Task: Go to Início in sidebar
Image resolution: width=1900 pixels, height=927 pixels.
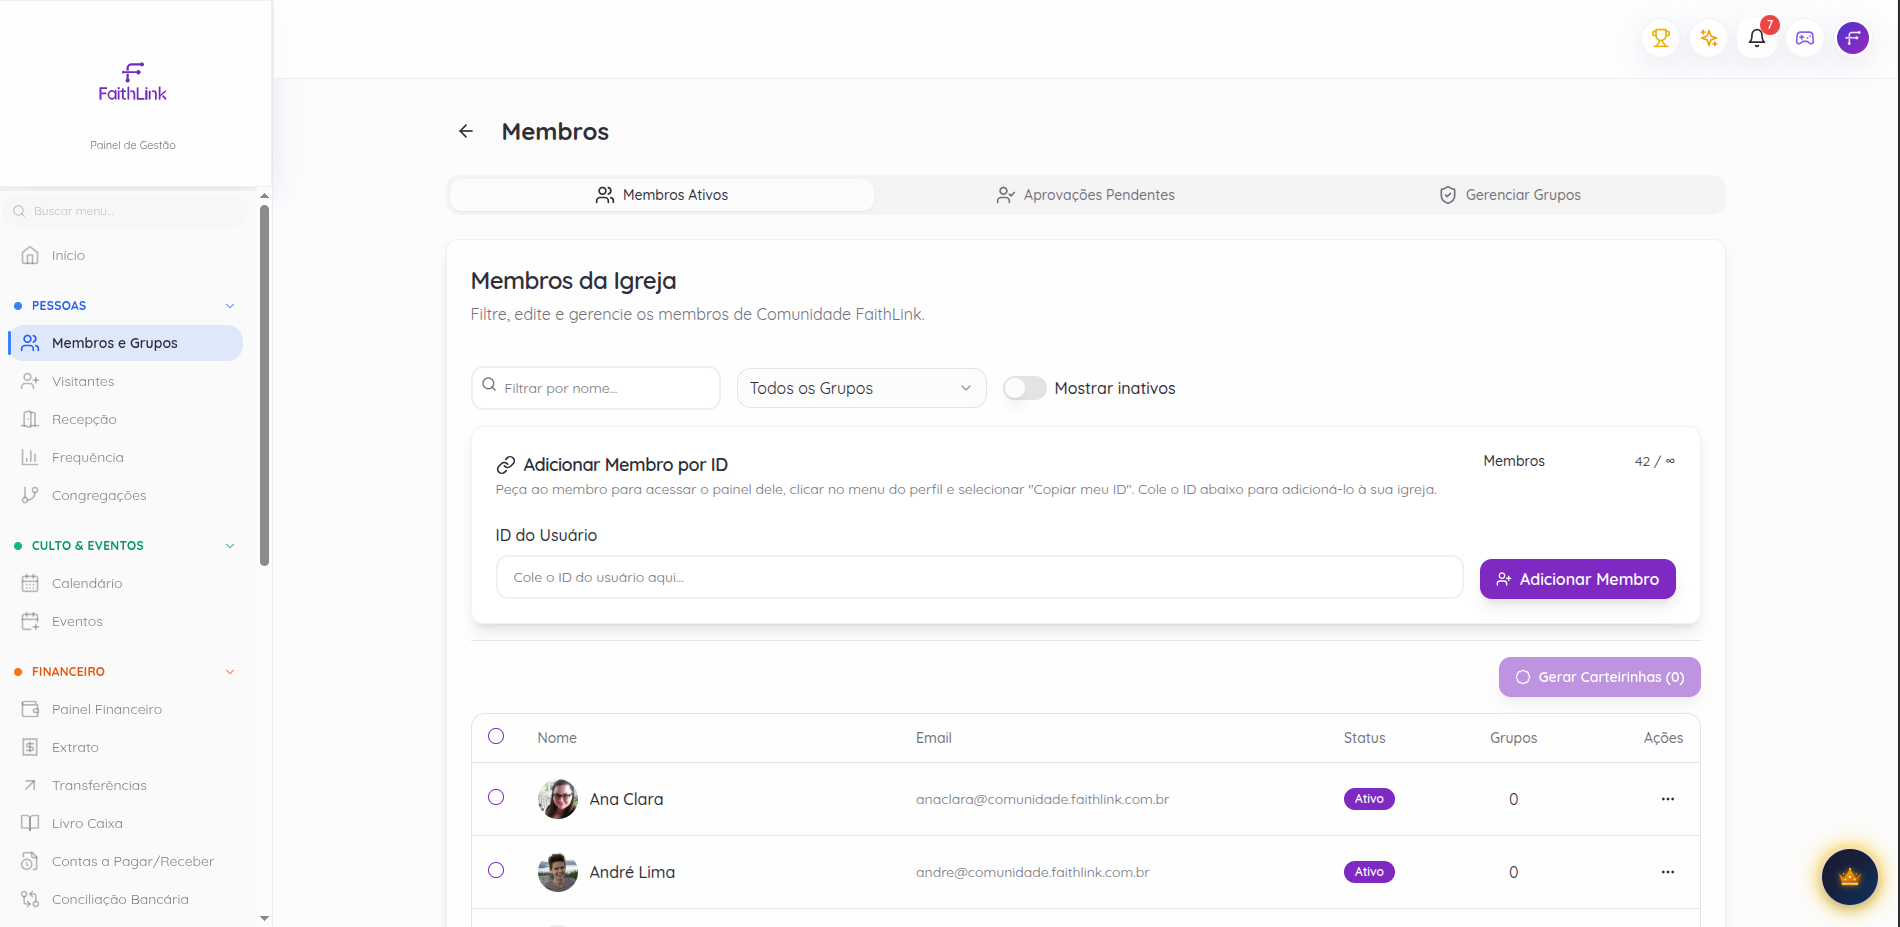Action: (x=126, y=255)
